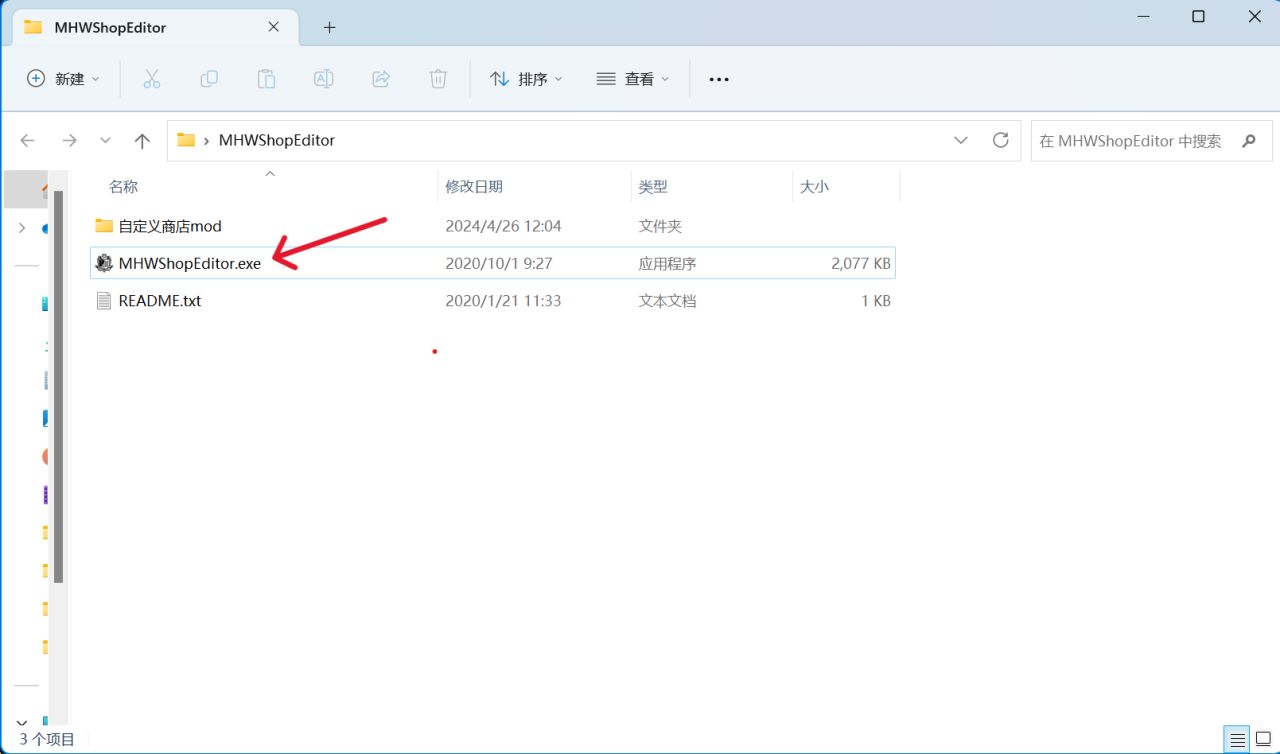Expand the address bar breadcrumb chevron
Image resolution: width=1280 pixels, height=754 pixels.
tap(207, 141)
